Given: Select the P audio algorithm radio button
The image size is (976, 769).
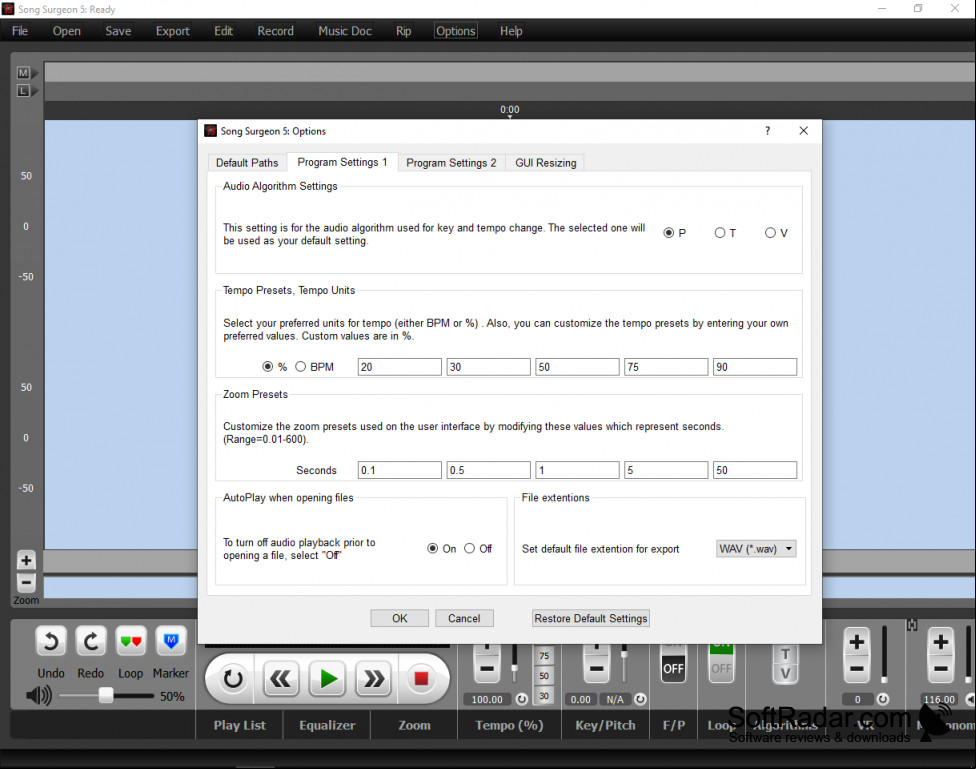Looking at the screenshot, I should (669, 233).
